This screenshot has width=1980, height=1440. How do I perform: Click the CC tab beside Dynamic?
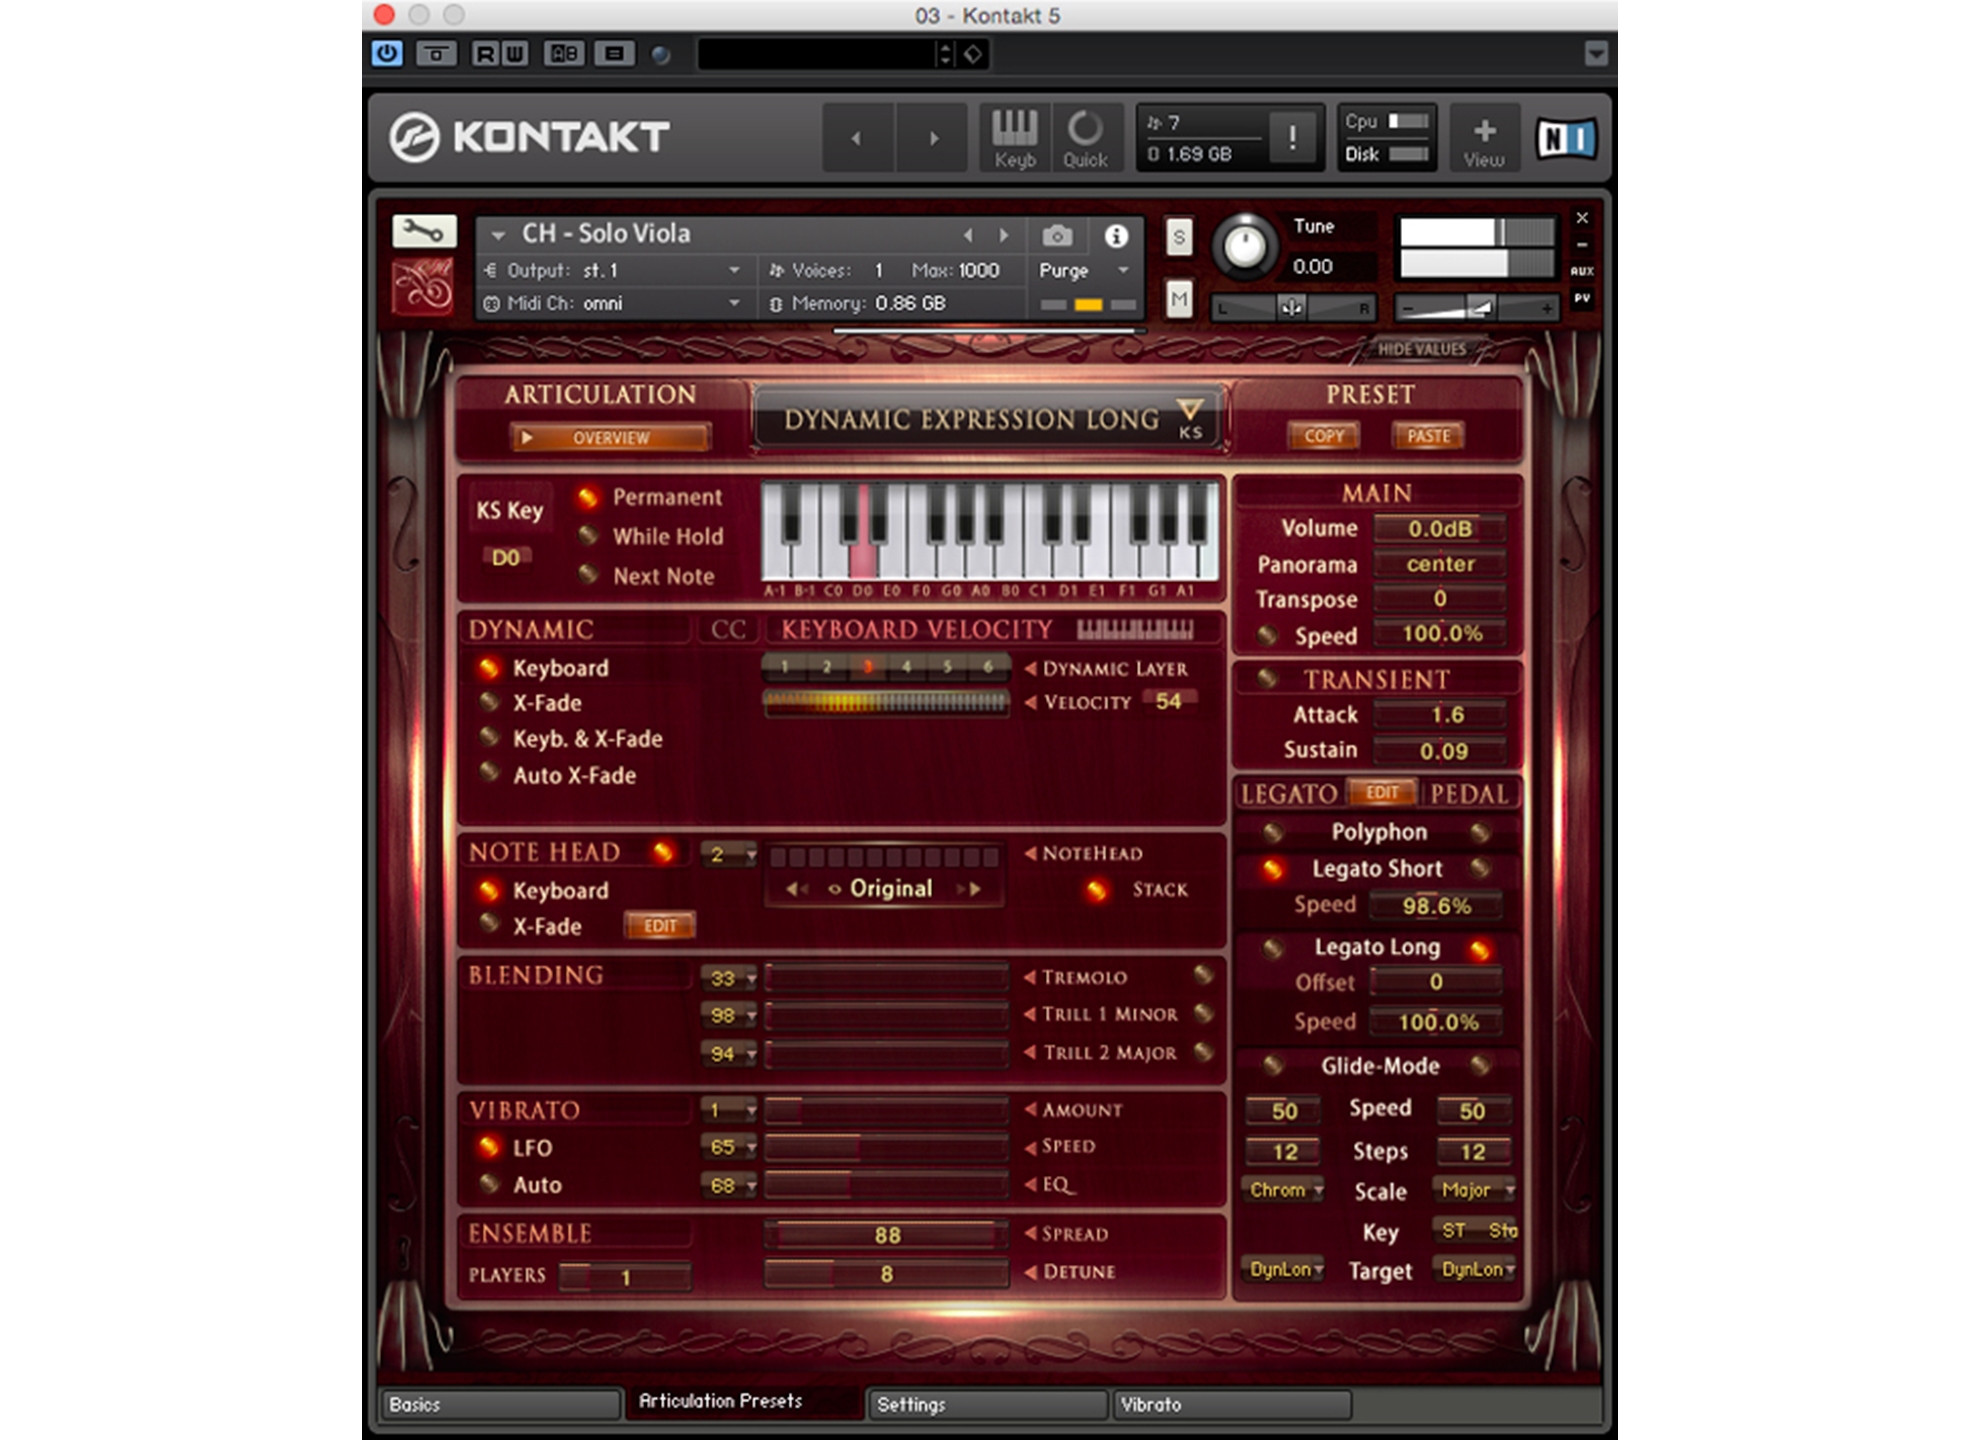[728, 629]
